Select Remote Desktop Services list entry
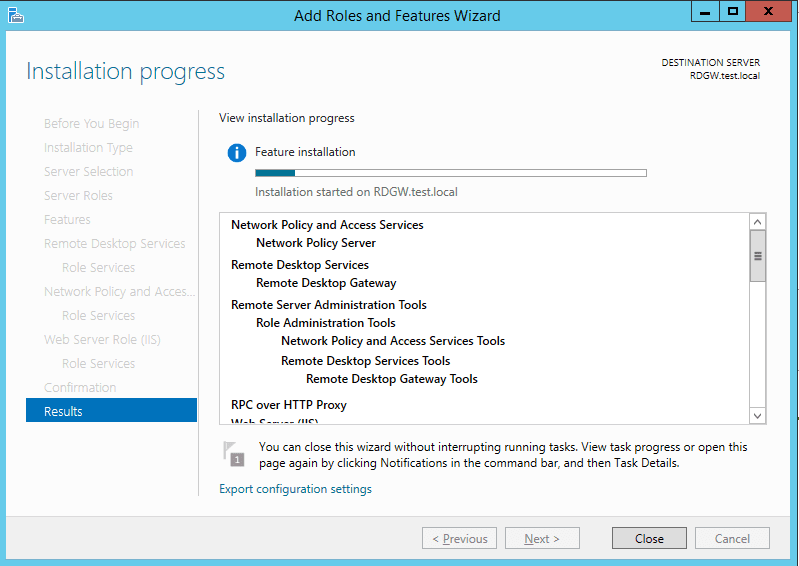 [300, 265]
